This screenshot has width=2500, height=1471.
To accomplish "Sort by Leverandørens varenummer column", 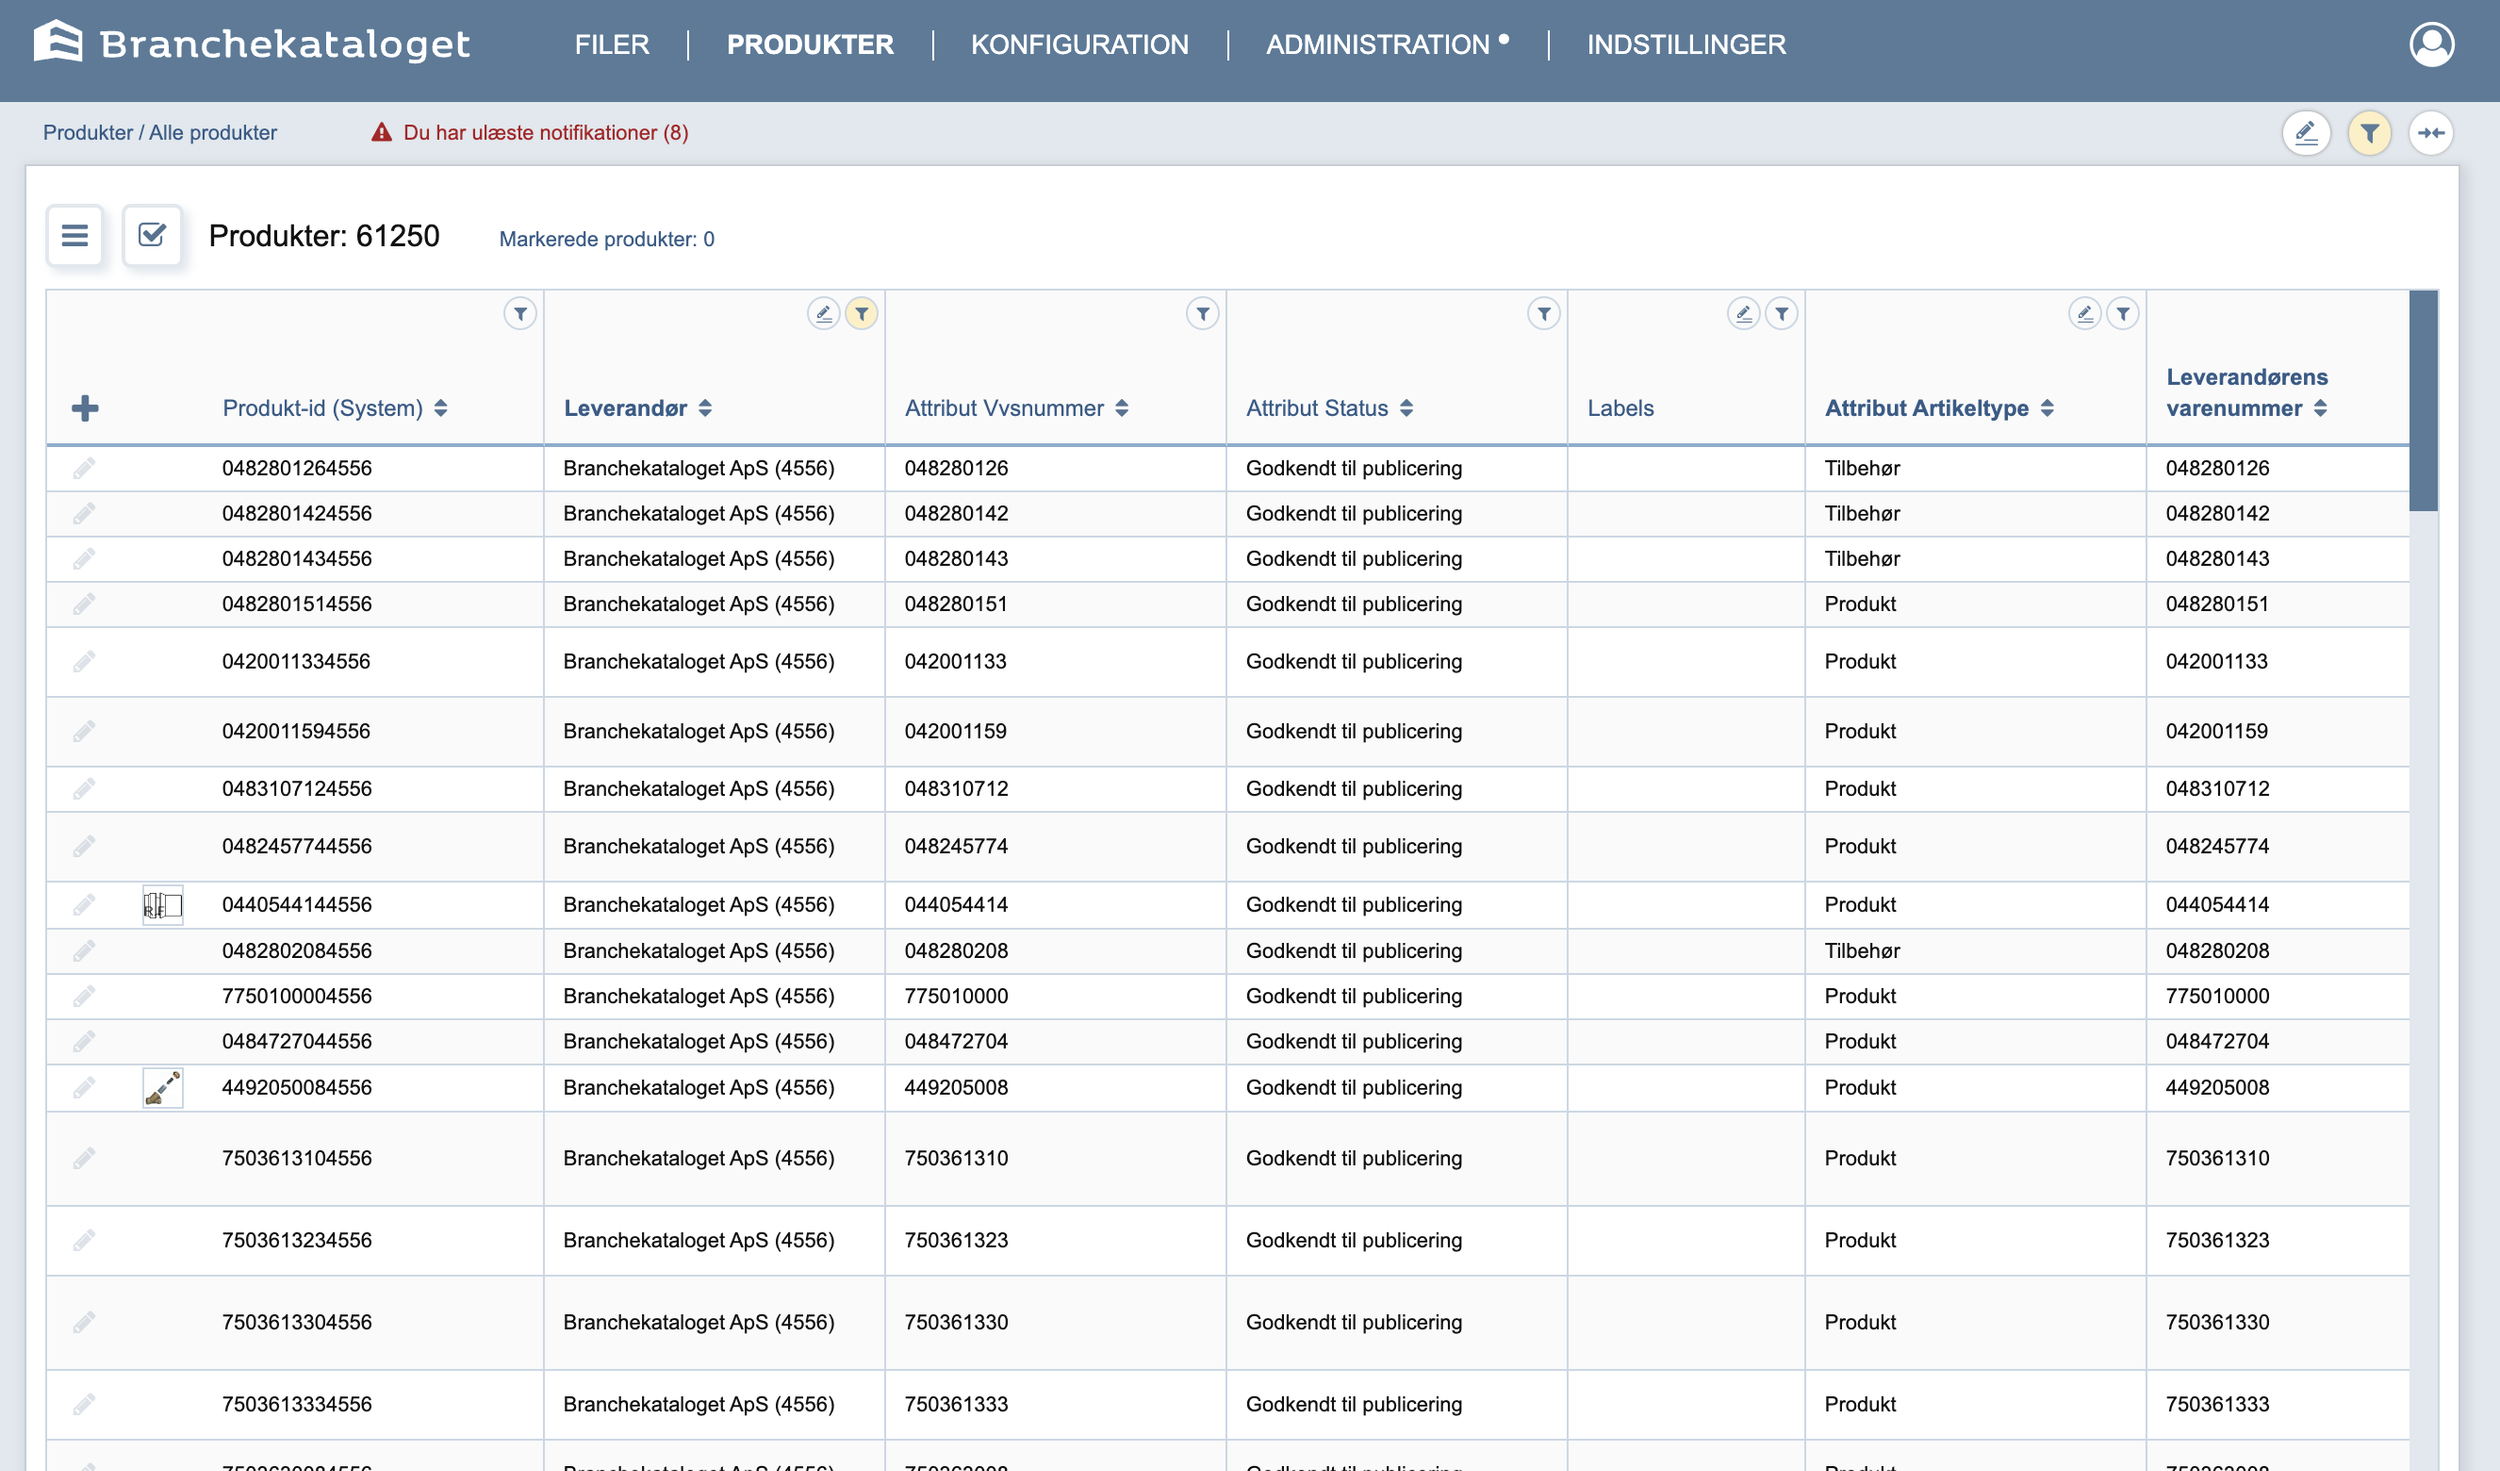I will (x=2320, y=408).
